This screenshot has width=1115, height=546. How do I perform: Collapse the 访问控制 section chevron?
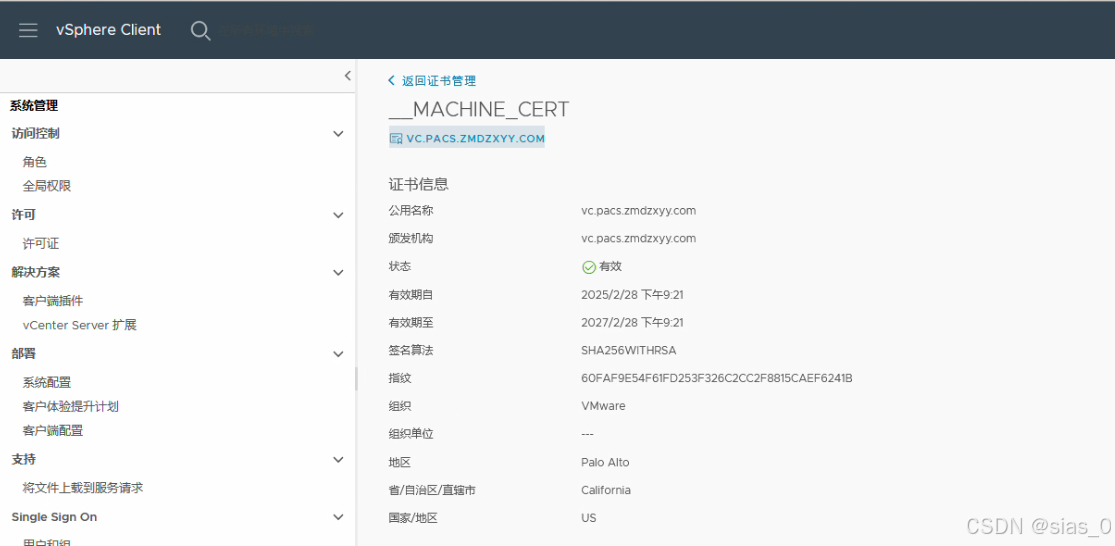pos(338,134)
